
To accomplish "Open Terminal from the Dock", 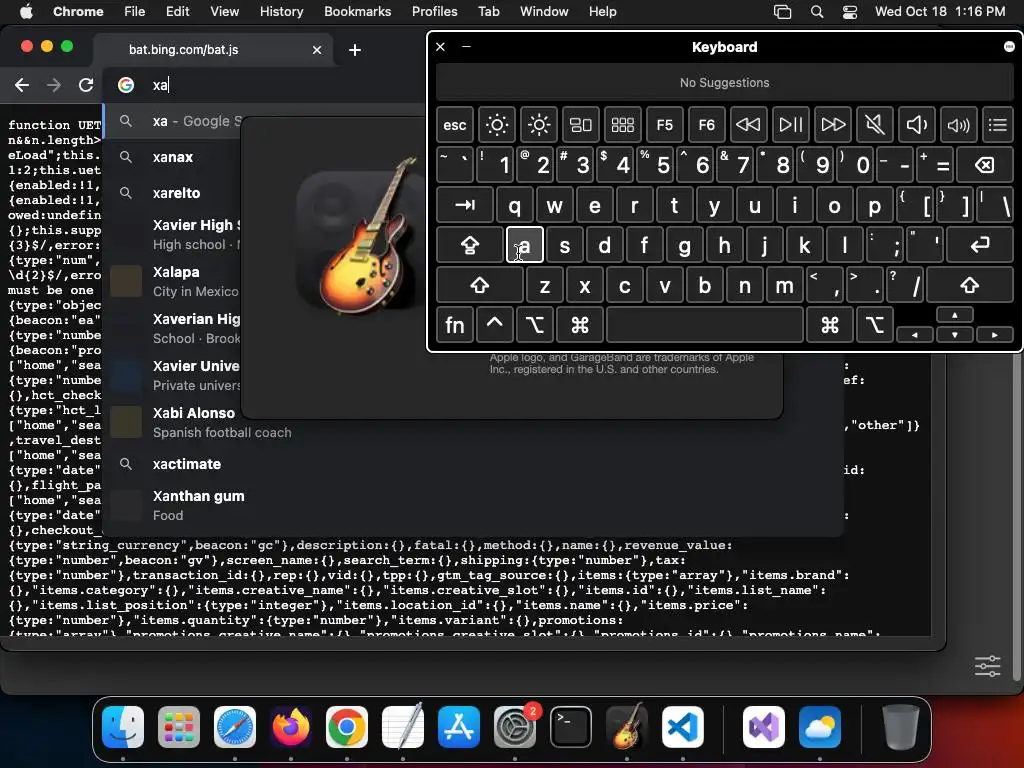I will pos(571,727).
